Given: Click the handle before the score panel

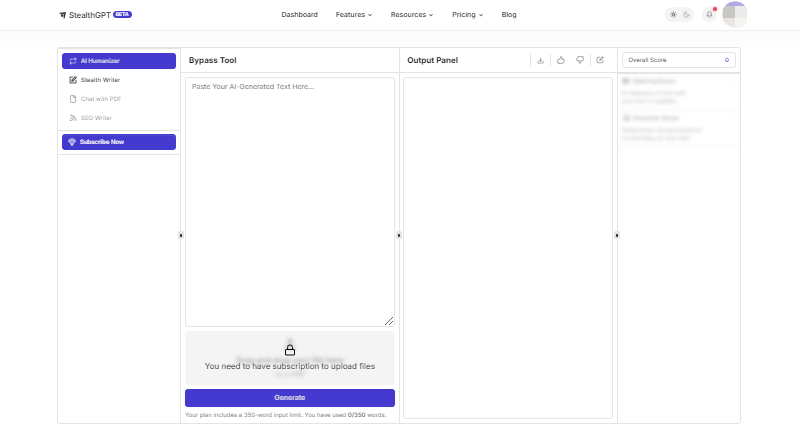Looking at the screenshot, I should click(x=617, y=235).
